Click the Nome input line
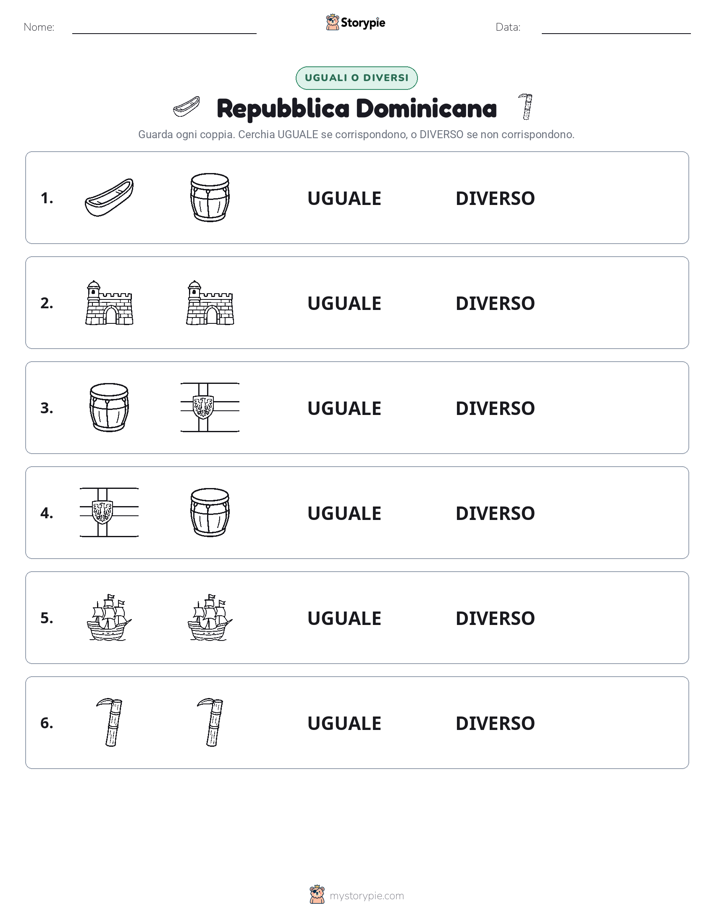 [164, 28]
